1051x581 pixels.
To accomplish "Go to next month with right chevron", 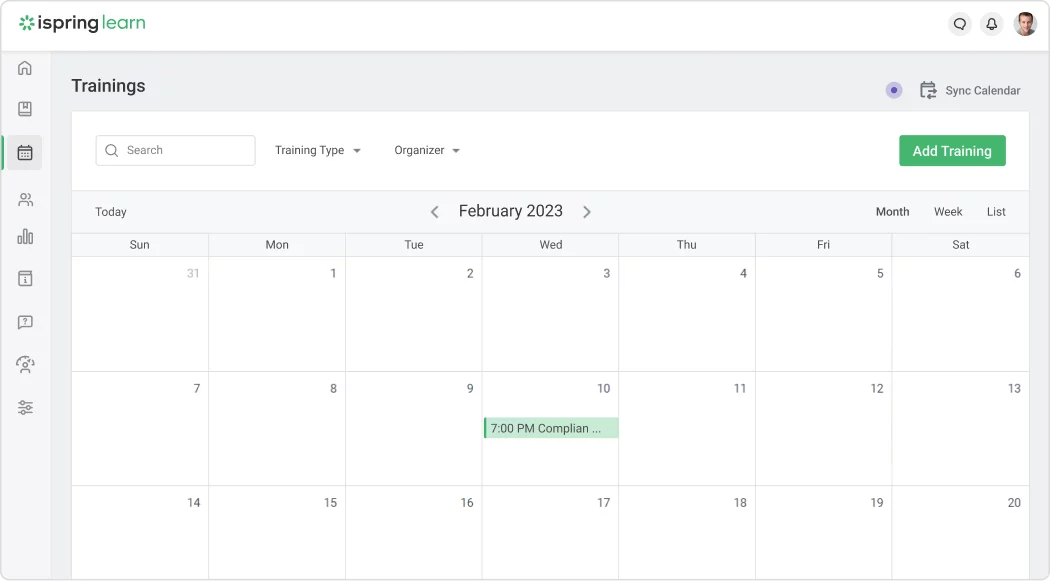I will (586, 212).
